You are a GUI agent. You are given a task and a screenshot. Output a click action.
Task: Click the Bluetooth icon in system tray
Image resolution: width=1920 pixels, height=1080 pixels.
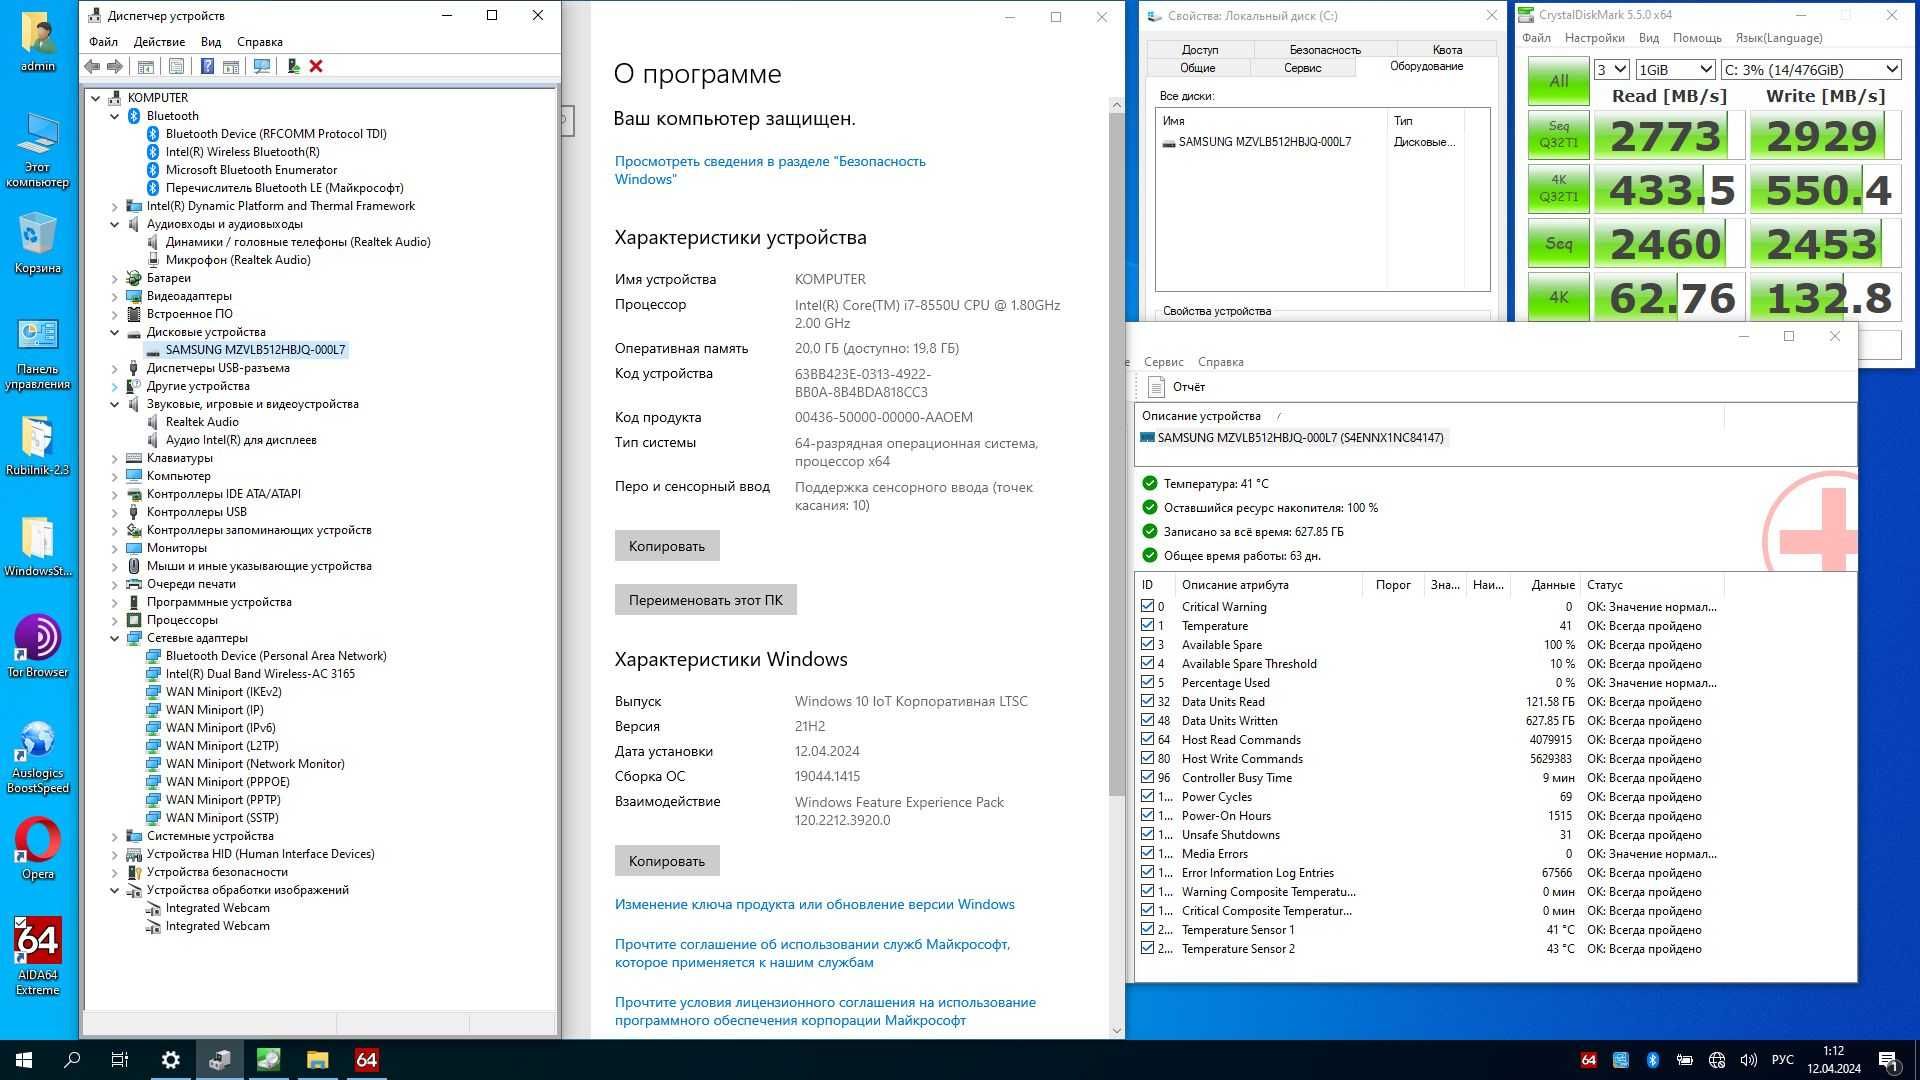tap(1653, 1060)
